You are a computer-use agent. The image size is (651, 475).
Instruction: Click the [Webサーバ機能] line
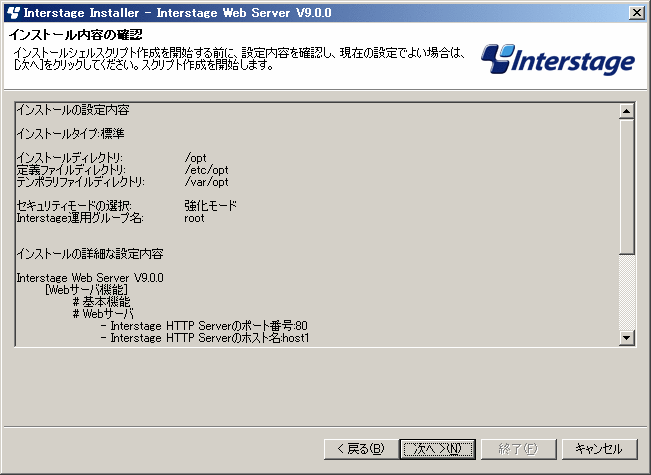[x=86, y=289]
